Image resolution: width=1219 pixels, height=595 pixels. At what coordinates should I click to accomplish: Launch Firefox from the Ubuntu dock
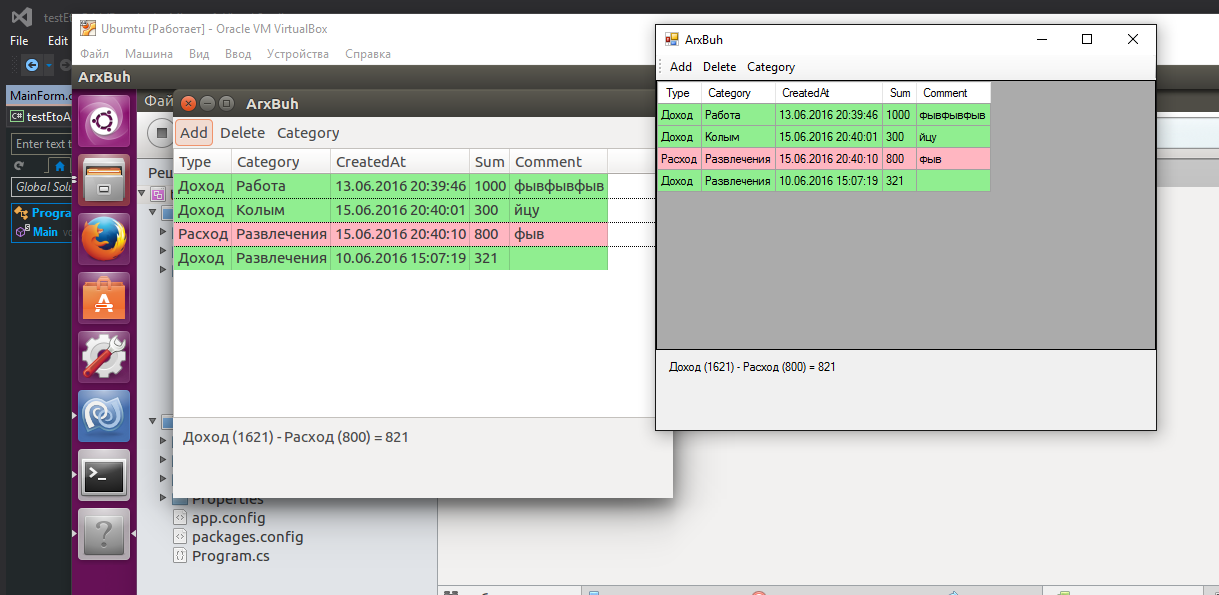click(x=104, y=240)
